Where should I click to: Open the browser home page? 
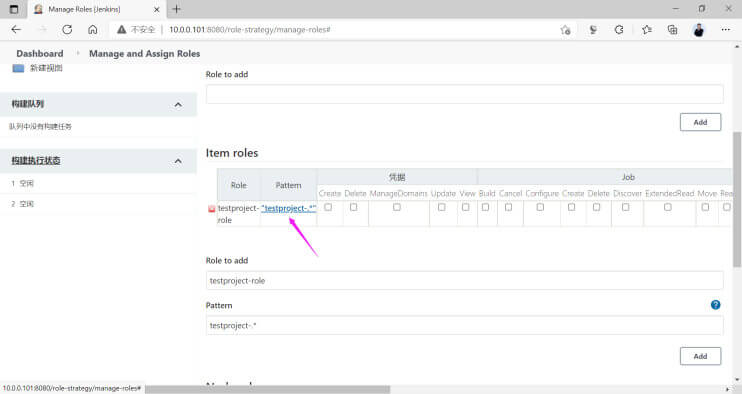[x=93, y=29]
